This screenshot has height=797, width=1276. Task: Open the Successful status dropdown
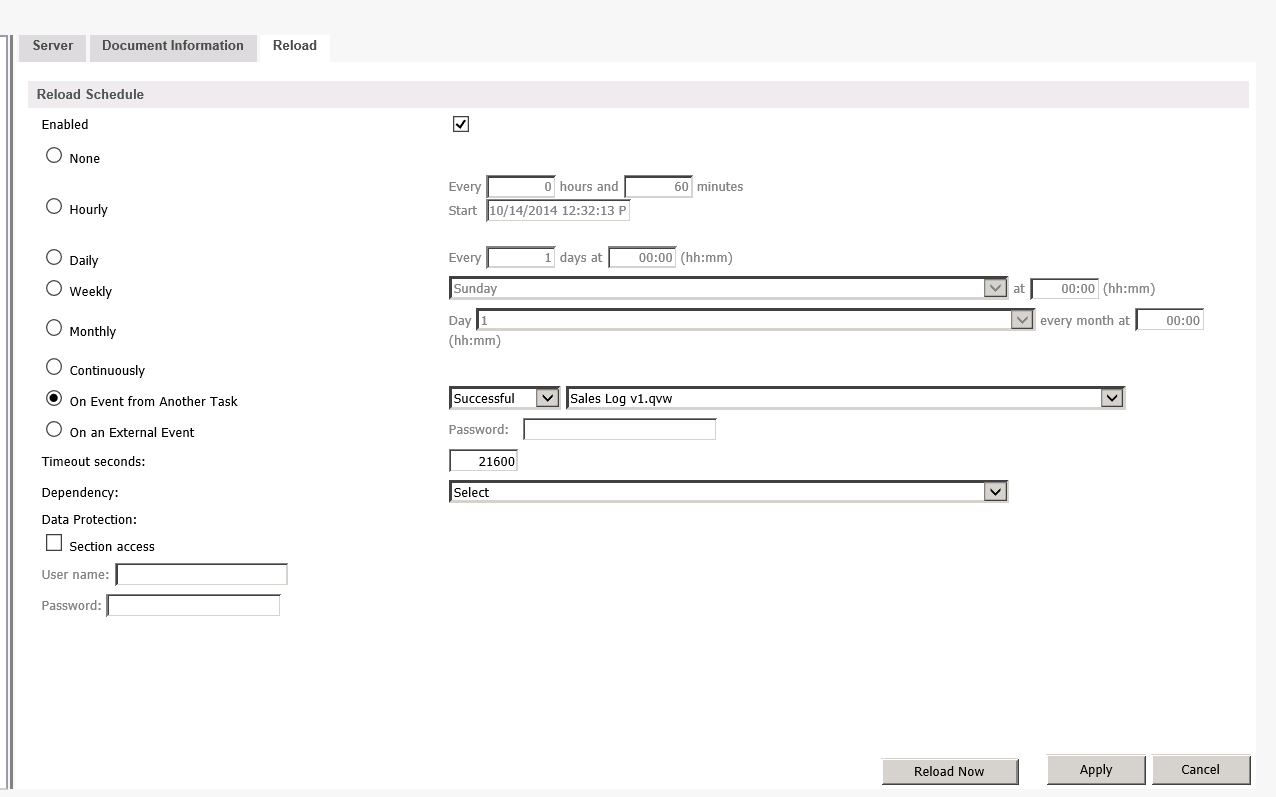(504, 398)
